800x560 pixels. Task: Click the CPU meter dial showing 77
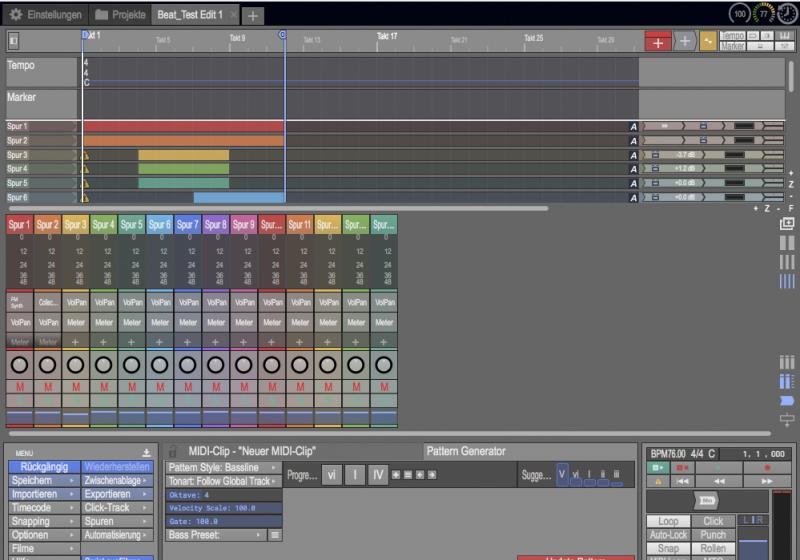coord(763,14)
